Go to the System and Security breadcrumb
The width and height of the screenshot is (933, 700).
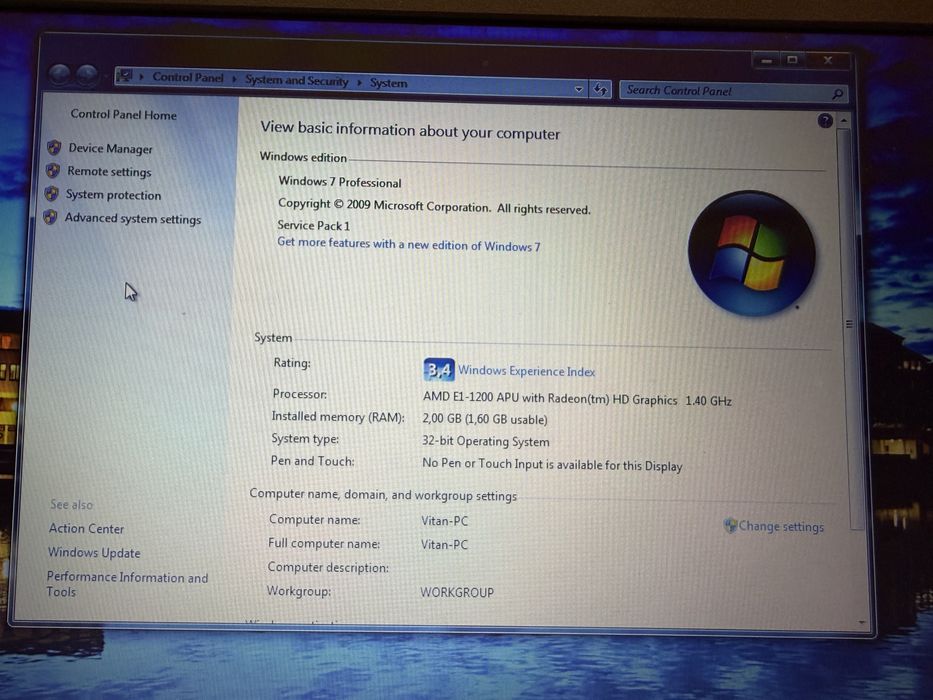[x=296, y=80]
